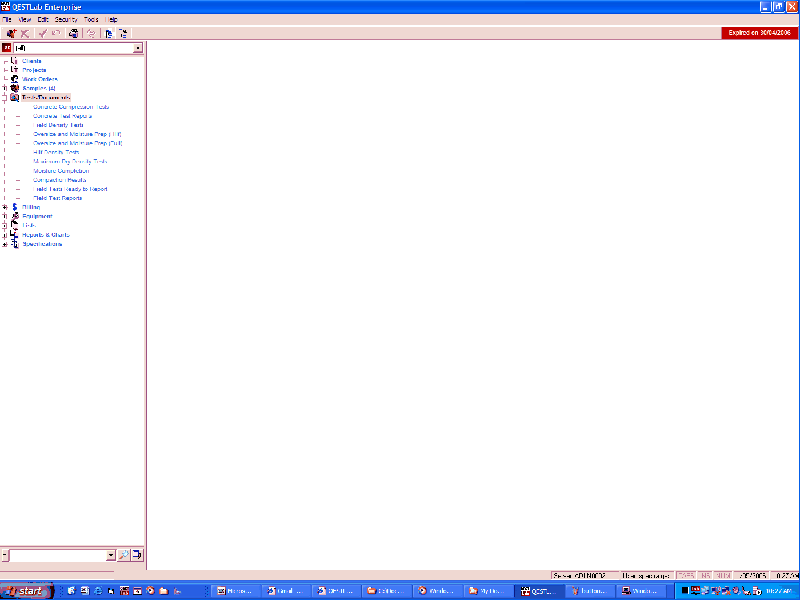Expand the Specifications tree node
This screenshot has height=600, width=800.
tap(6, 243)
